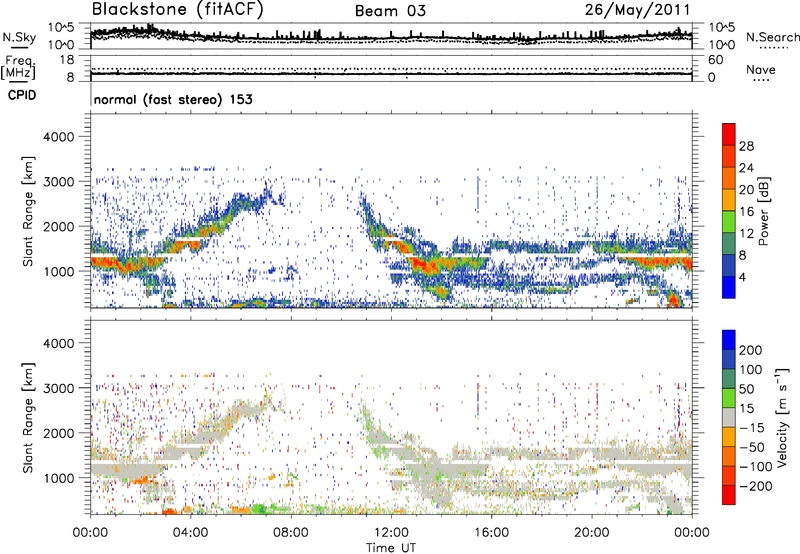800x554 pixels.
Task: Click the date "26/May/2011"
Action: pos(637,10)
